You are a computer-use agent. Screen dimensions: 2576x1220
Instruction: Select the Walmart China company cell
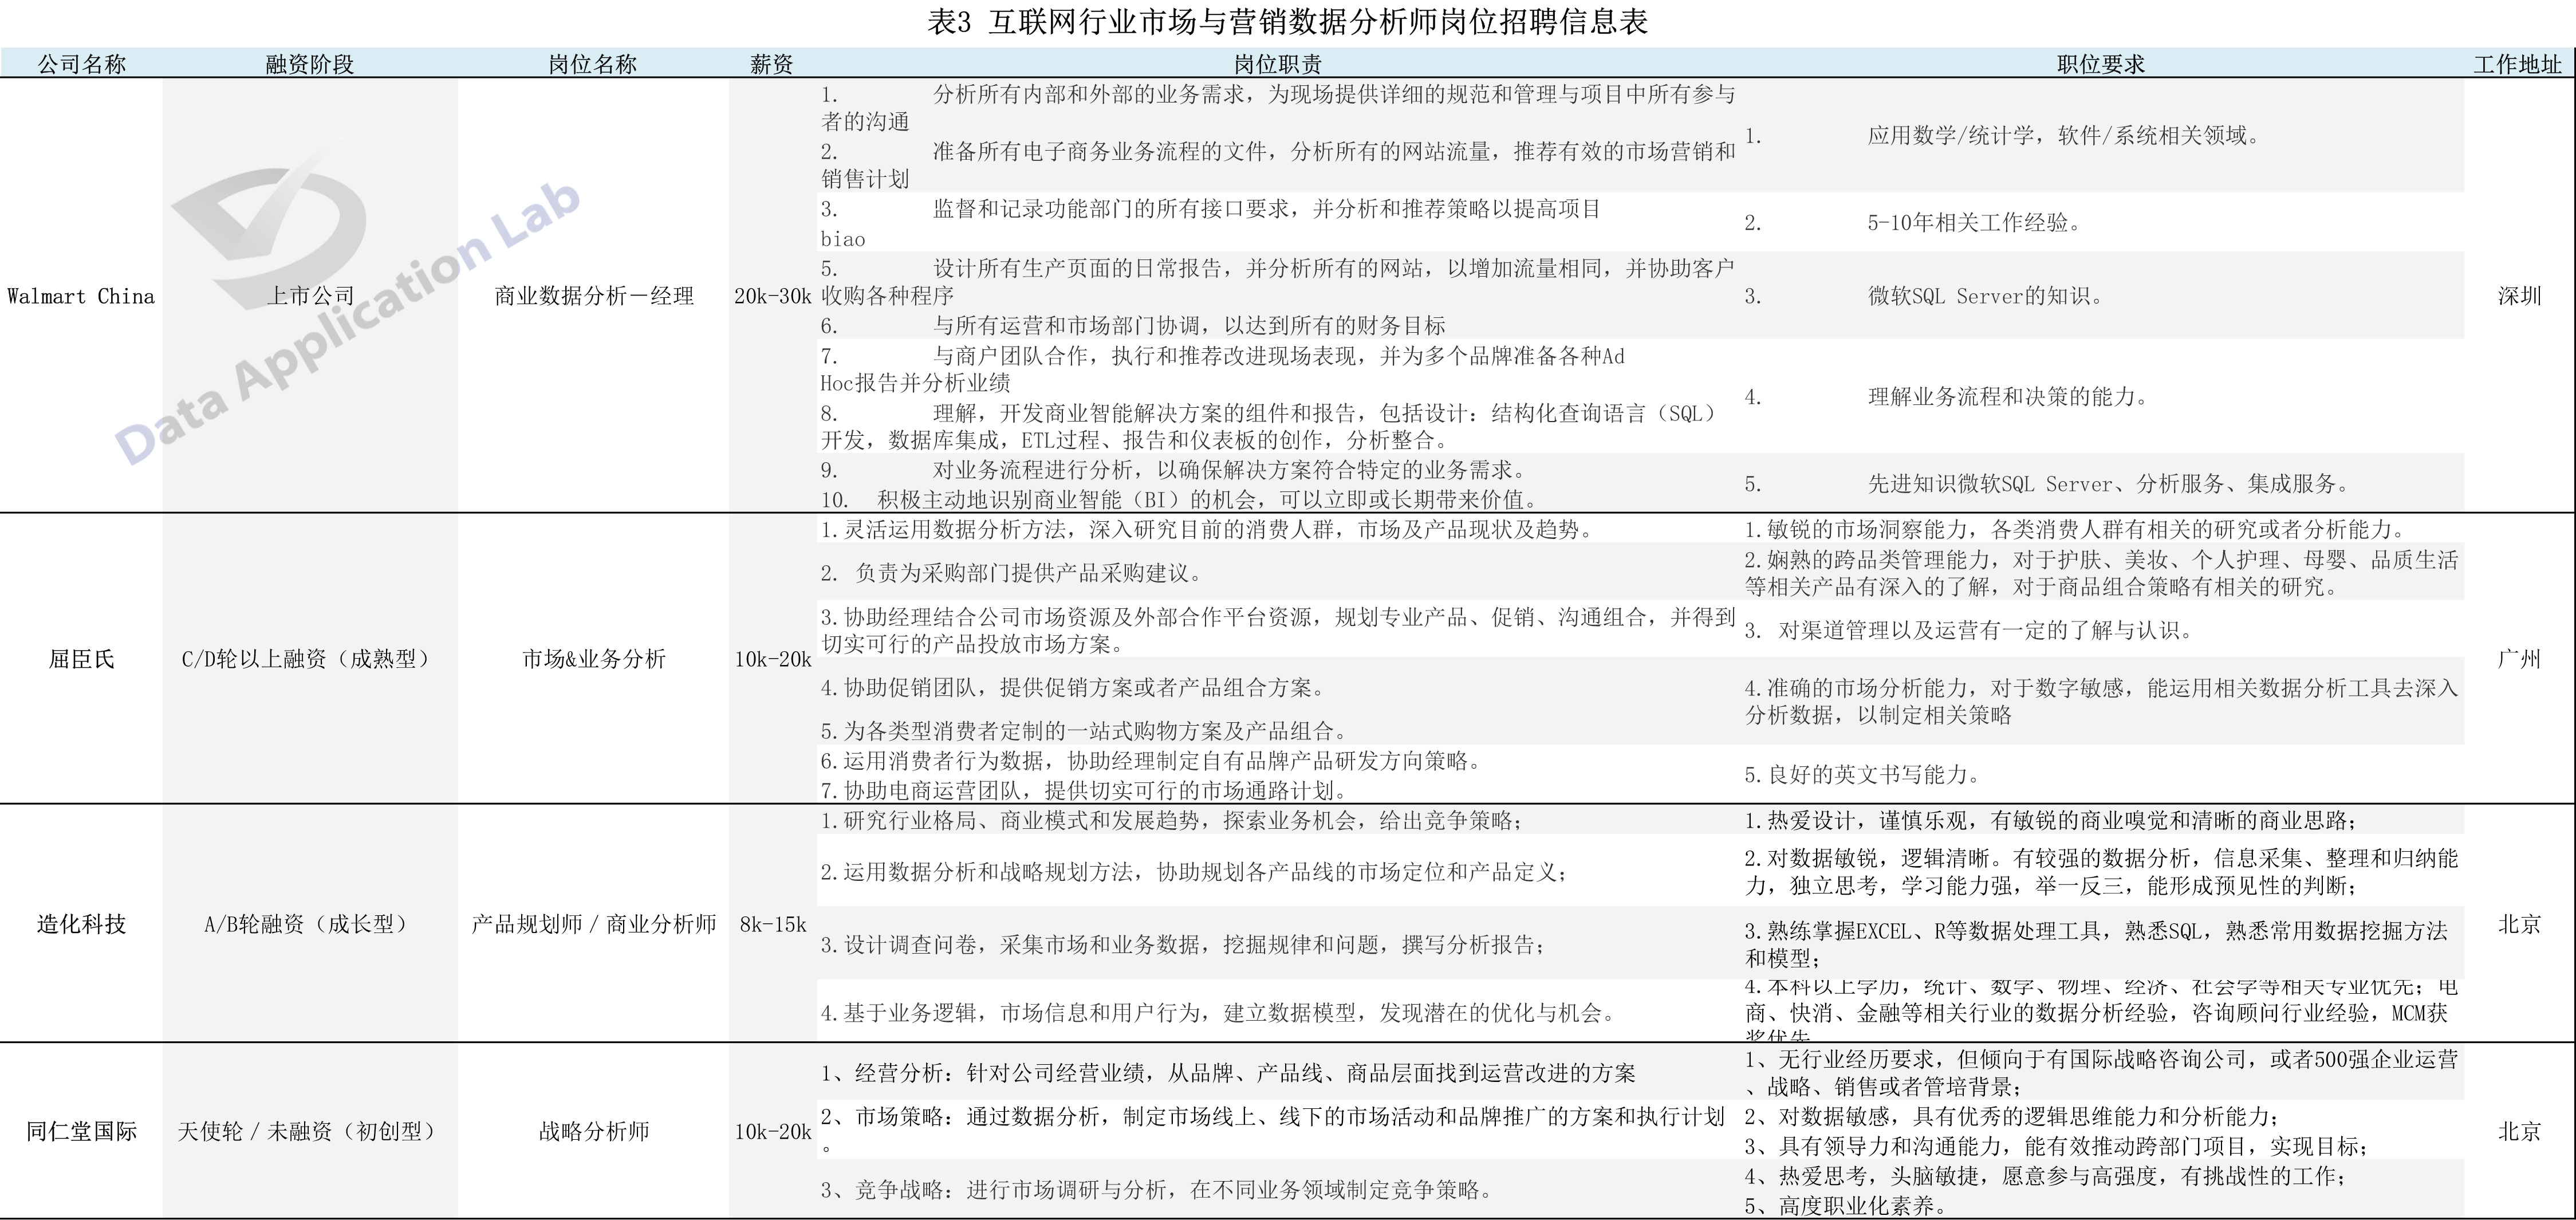(81, 296)
